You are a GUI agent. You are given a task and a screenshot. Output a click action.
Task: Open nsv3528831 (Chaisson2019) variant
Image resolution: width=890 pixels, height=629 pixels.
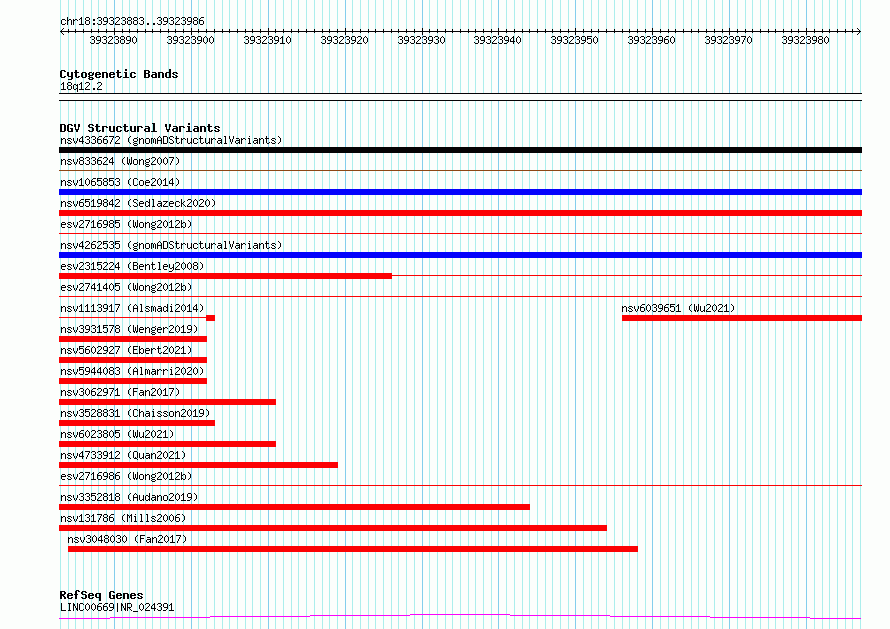click(135, 413)
